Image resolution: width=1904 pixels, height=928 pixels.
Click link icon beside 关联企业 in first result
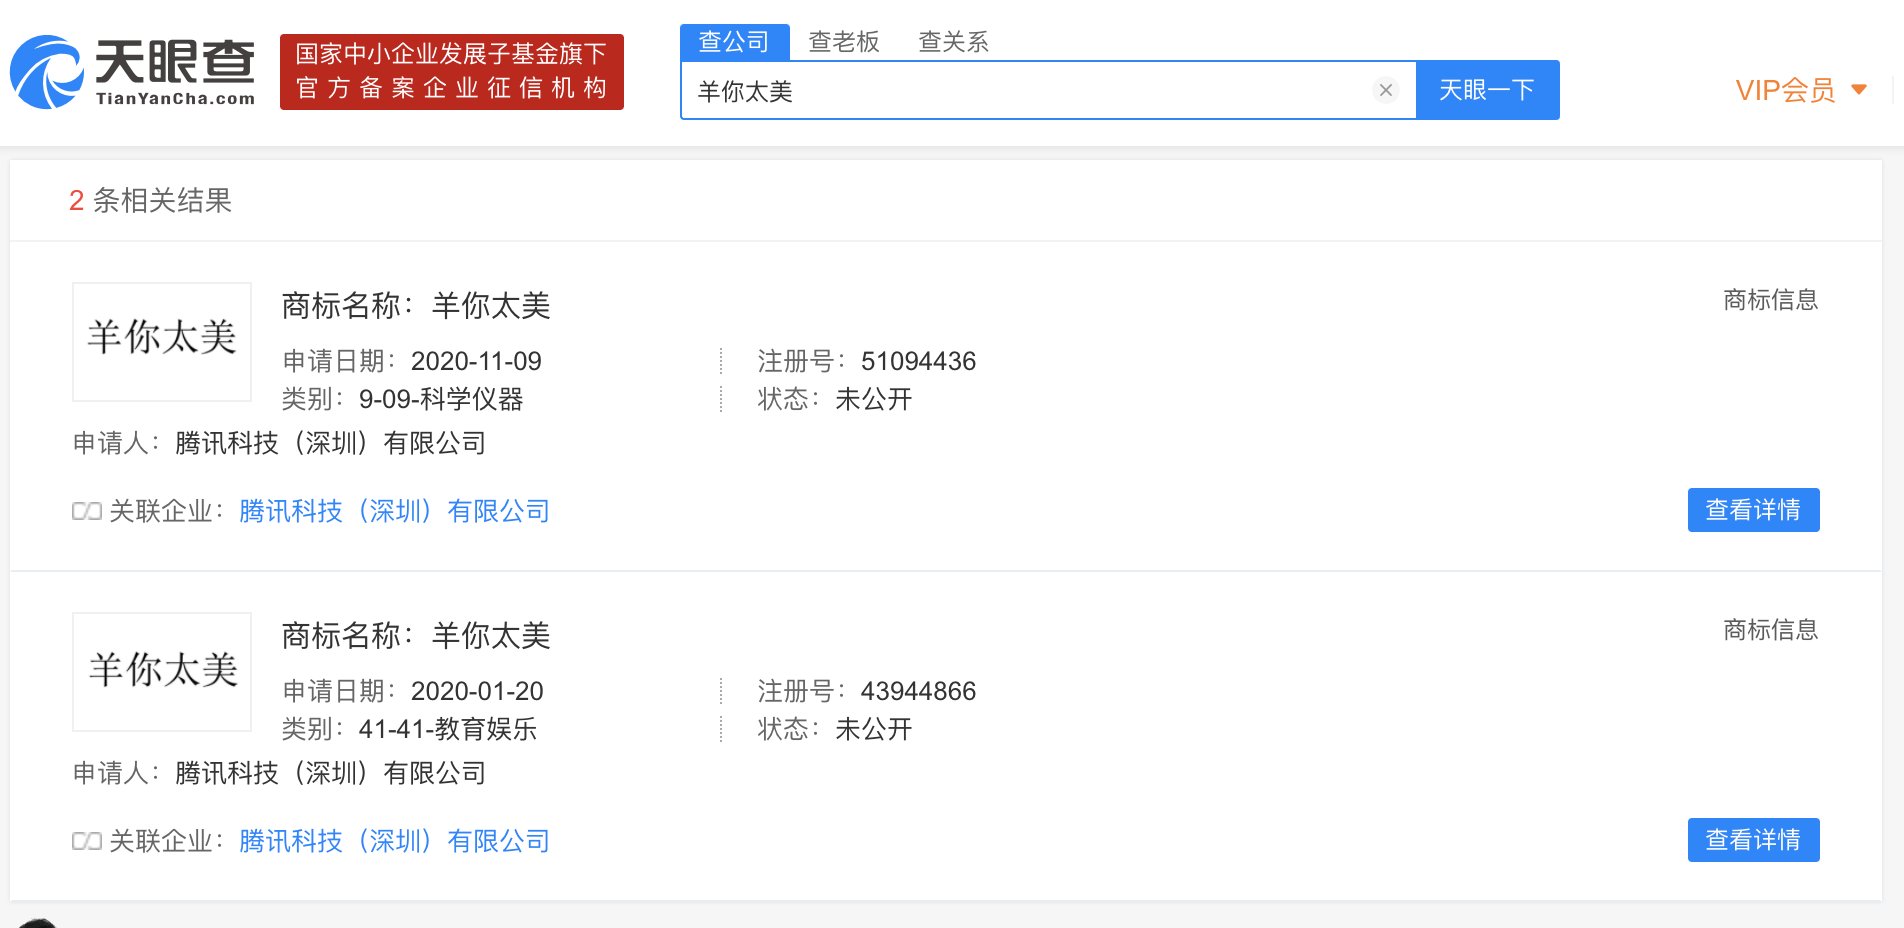click(87, 511)
